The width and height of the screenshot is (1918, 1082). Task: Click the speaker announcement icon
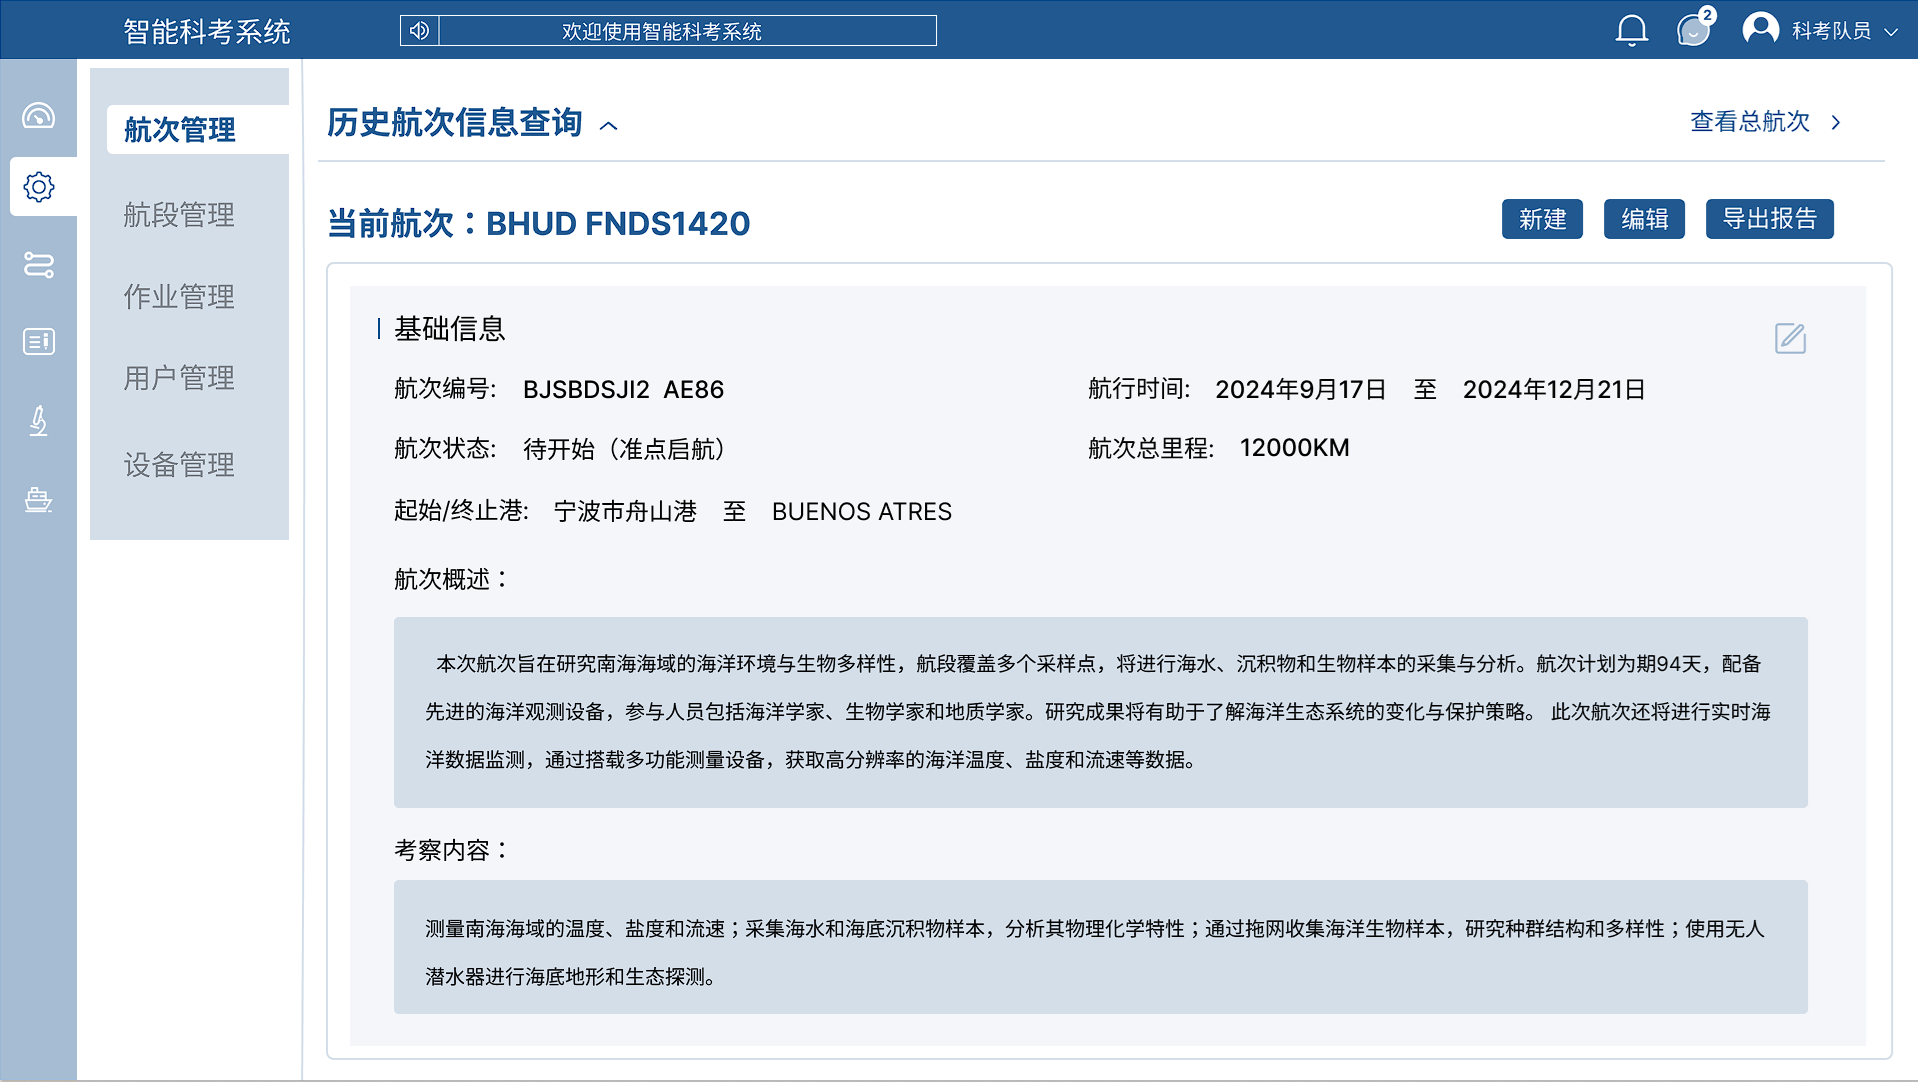(x=419, y=31)
